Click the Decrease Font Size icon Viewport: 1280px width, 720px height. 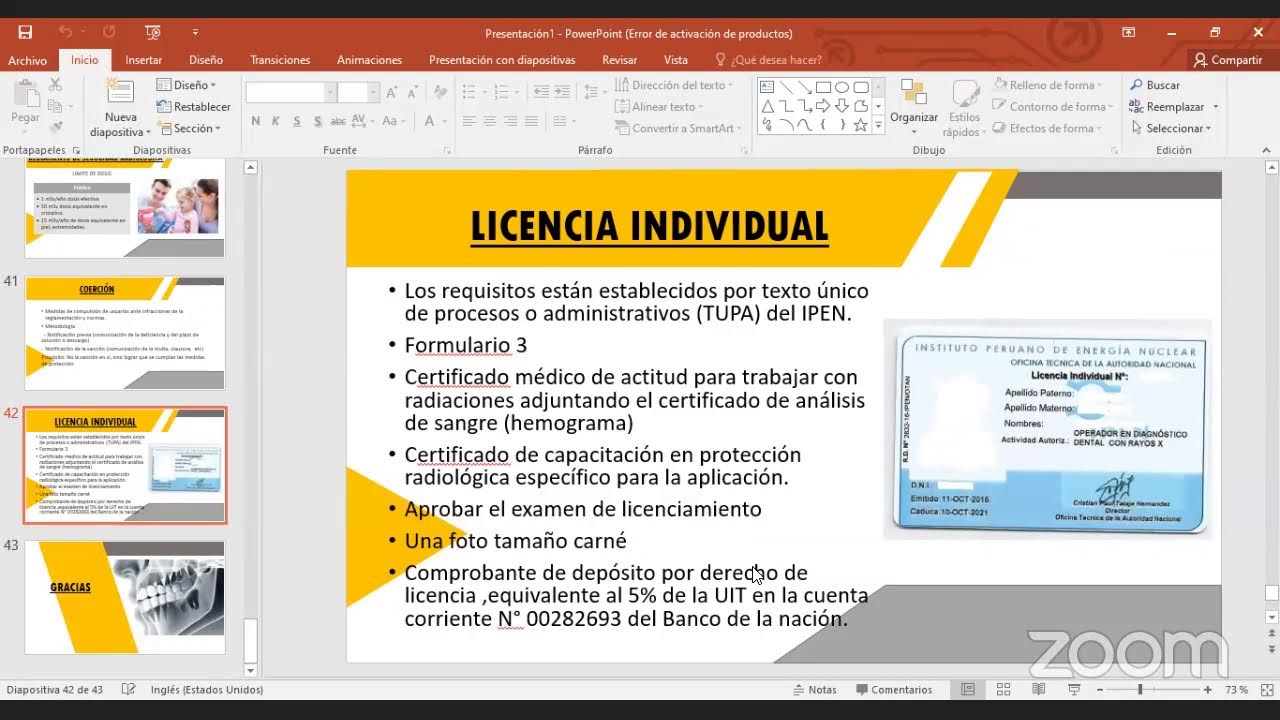[414, 92]
